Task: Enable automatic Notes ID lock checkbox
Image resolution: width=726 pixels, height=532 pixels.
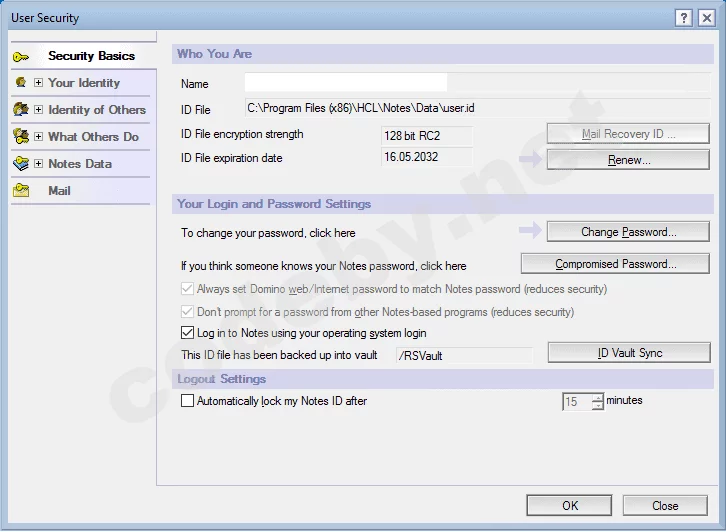Action: click(187, 401)
